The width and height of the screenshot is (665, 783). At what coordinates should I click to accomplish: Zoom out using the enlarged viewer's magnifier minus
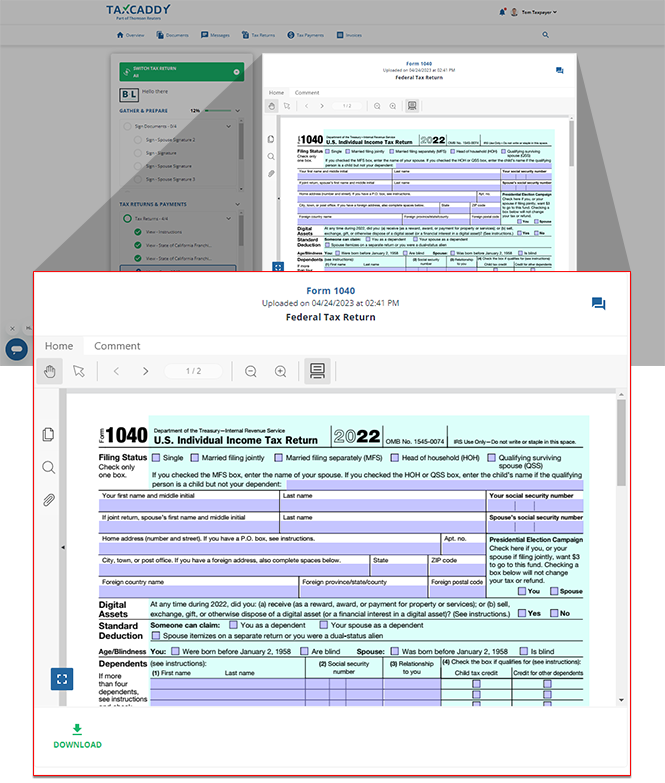coord(251,371)
